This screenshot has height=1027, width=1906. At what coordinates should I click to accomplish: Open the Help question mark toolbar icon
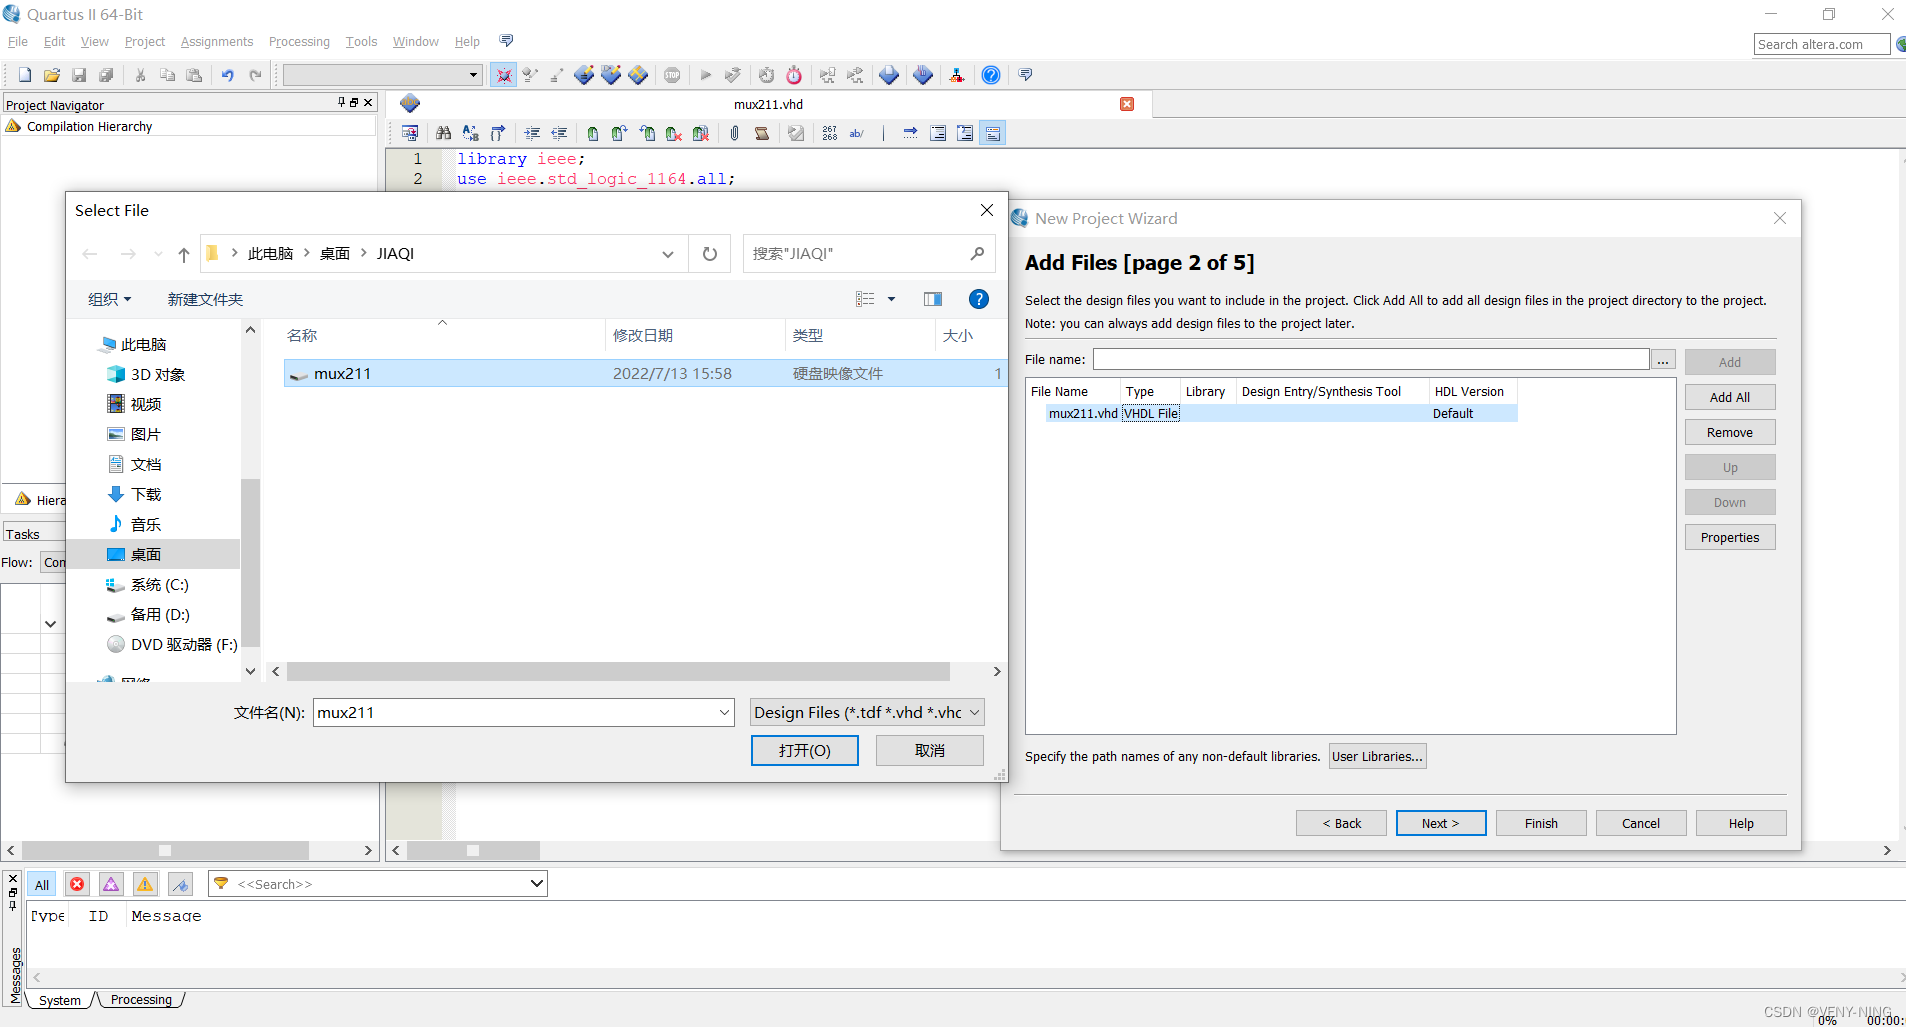991,75
